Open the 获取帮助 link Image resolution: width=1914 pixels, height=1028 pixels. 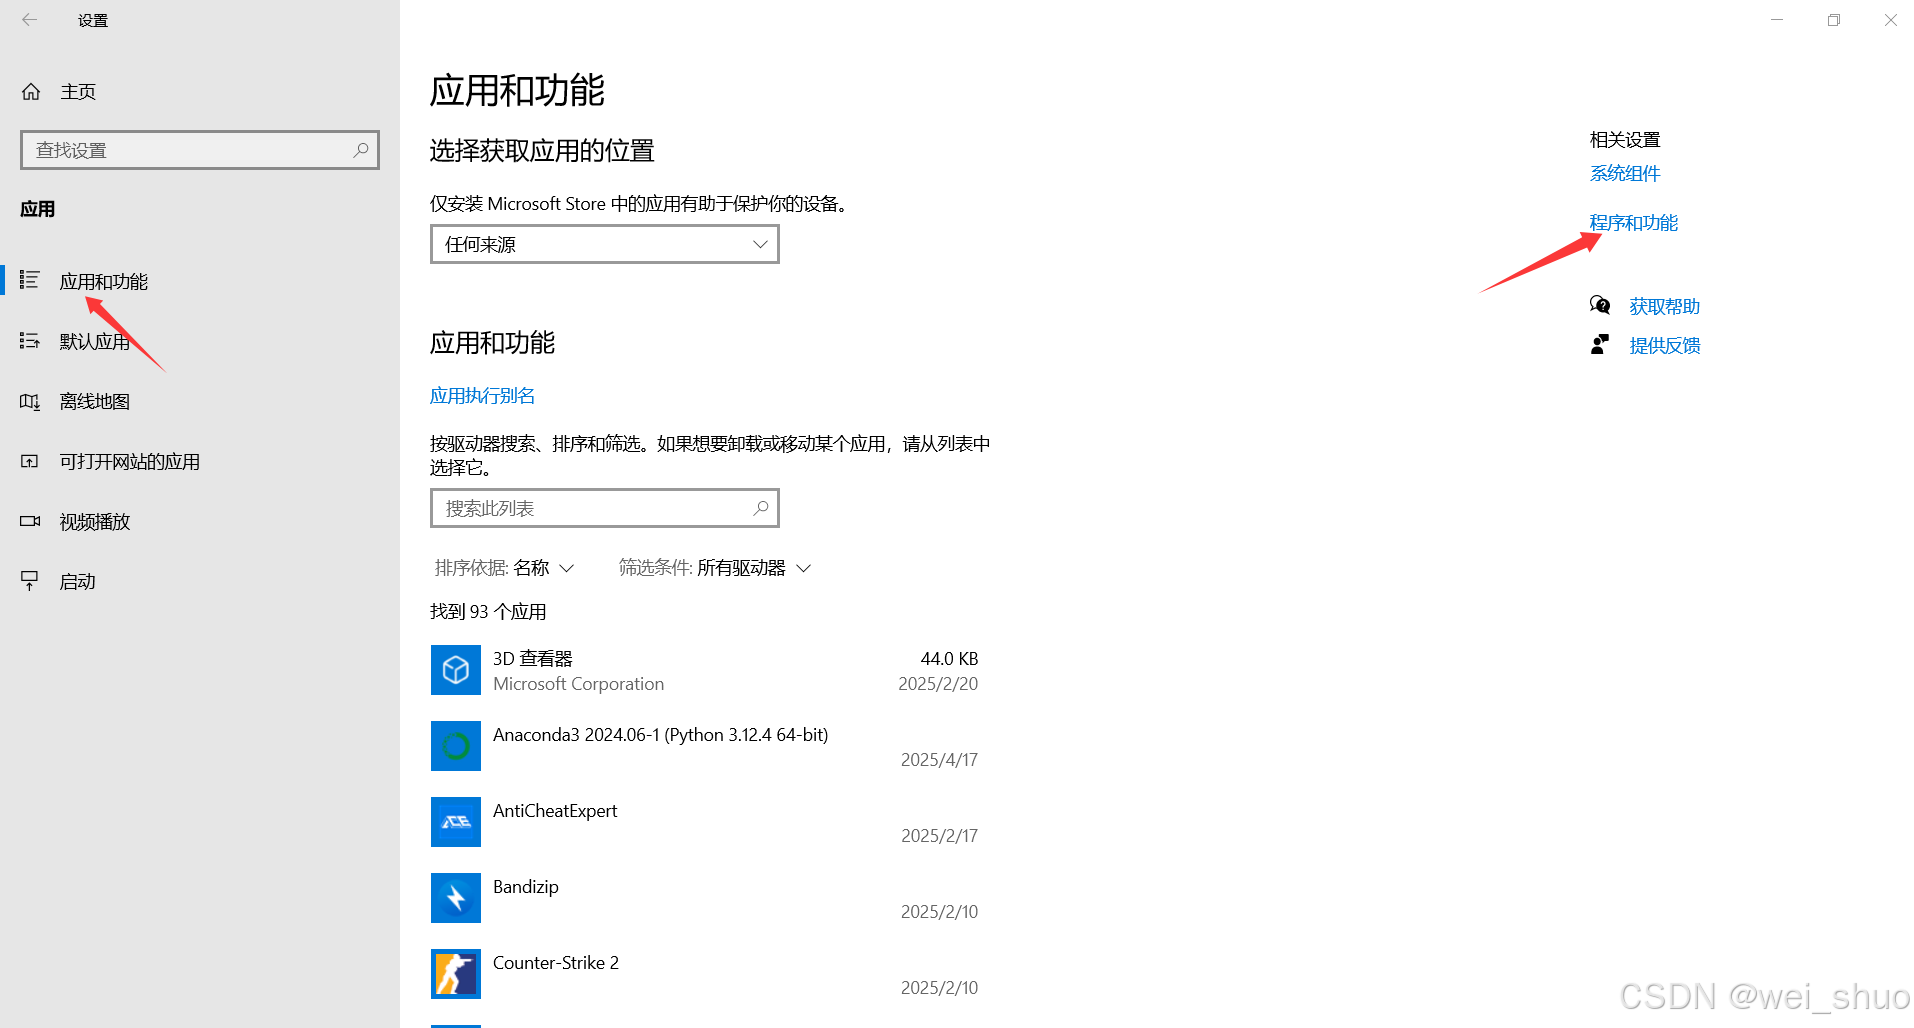[x=1665, y=307]
